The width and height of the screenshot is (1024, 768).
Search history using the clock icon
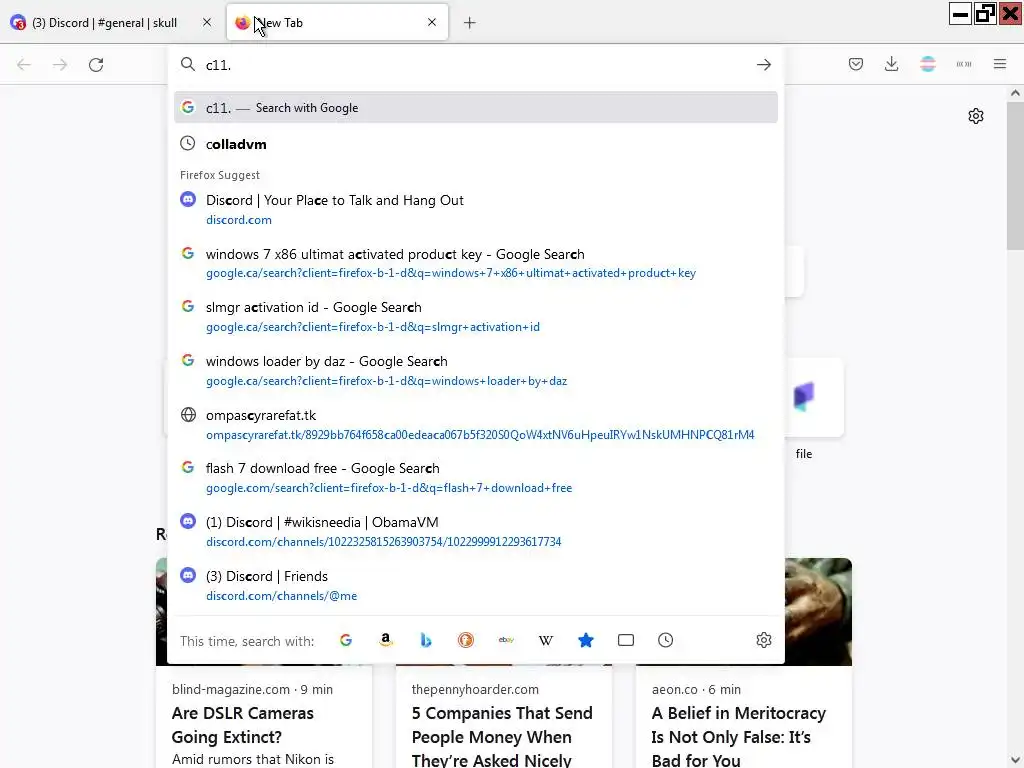[x=665, y=640]
